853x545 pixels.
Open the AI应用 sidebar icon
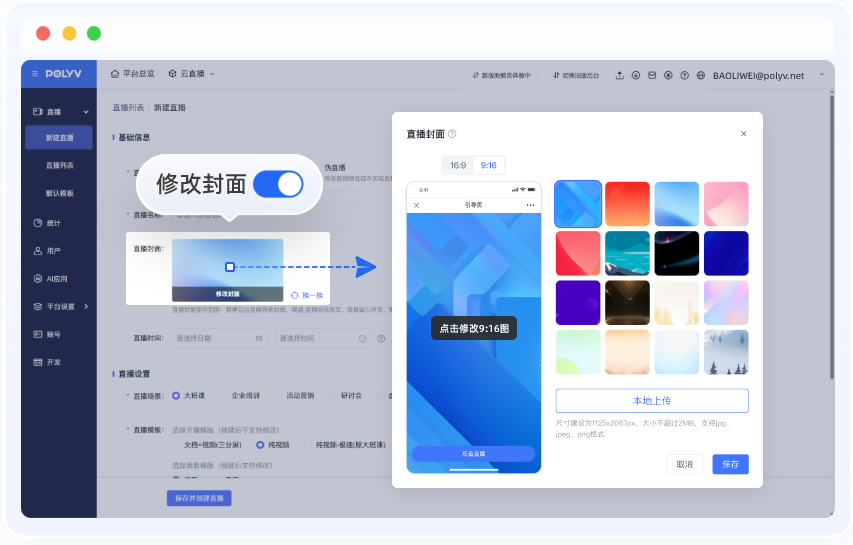38,278
